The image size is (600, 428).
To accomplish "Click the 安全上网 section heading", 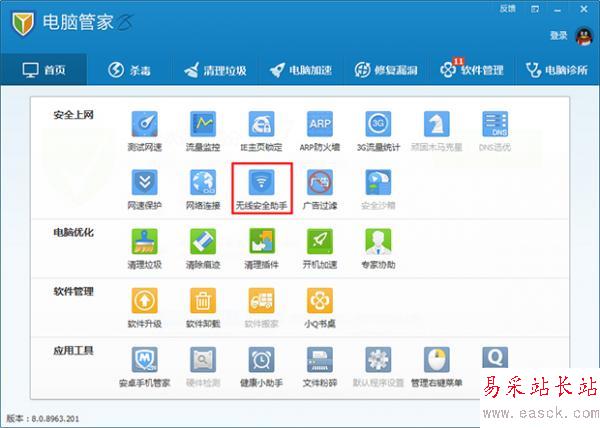I will pos(73,115).
